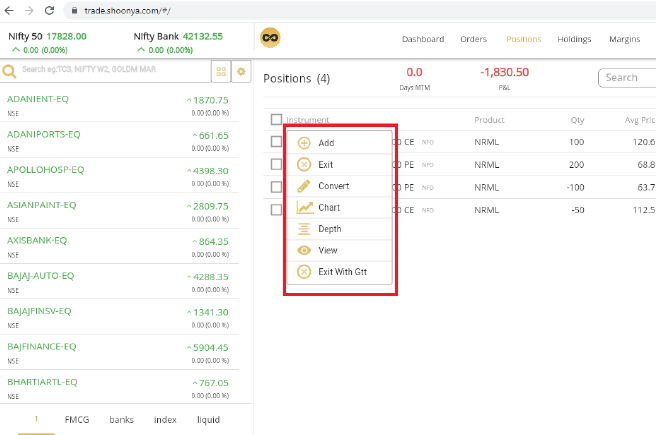
Task: Switch to the liquid watchlist tab
Action: click(208, 420)
